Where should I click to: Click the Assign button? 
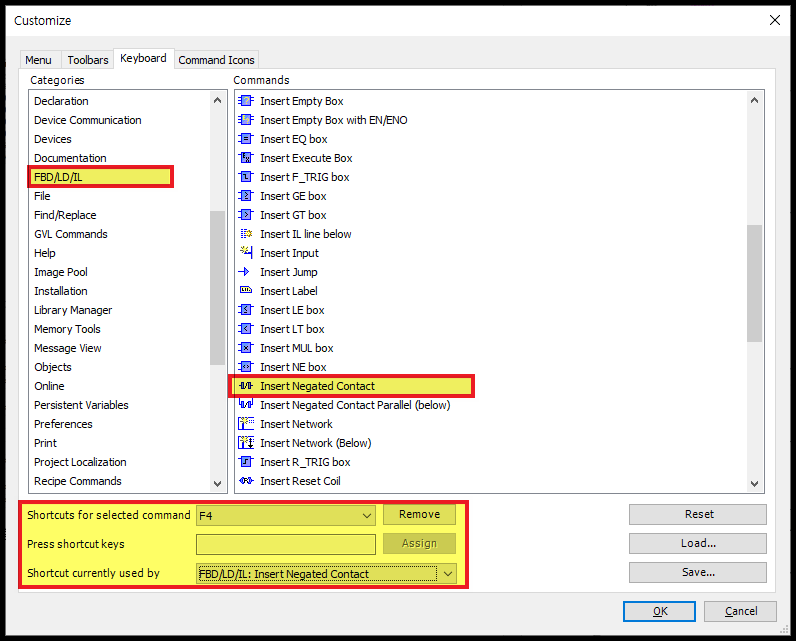(x=419, y=544)
